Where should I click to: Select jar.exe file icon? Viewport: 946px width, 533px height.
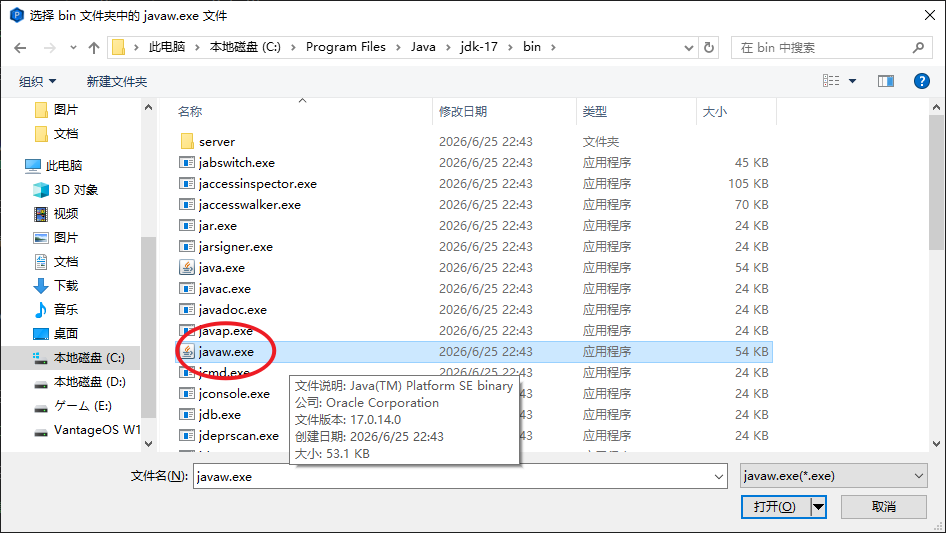coord(187,226)
